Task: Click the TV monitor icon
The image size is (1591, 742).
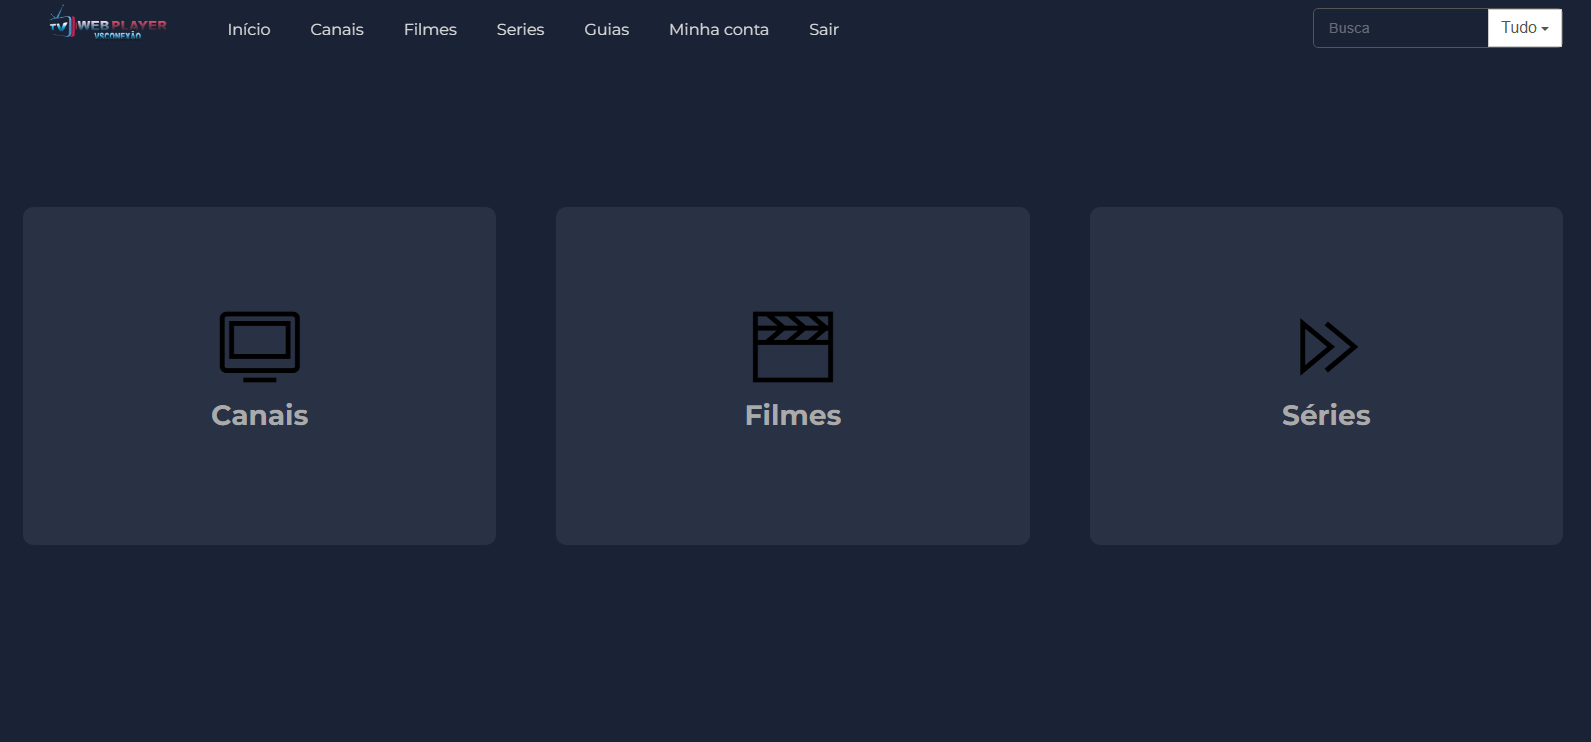Action: point(259,346)
